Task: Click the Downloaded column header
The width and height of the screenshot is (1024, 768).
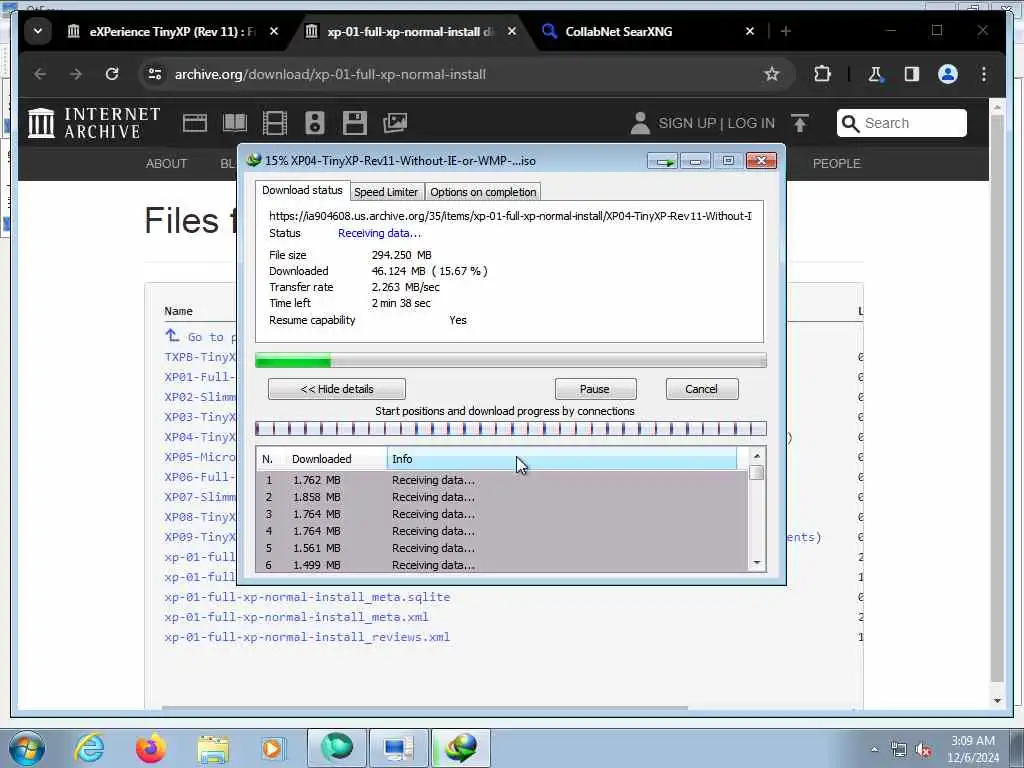Action: tap(334, 459)
